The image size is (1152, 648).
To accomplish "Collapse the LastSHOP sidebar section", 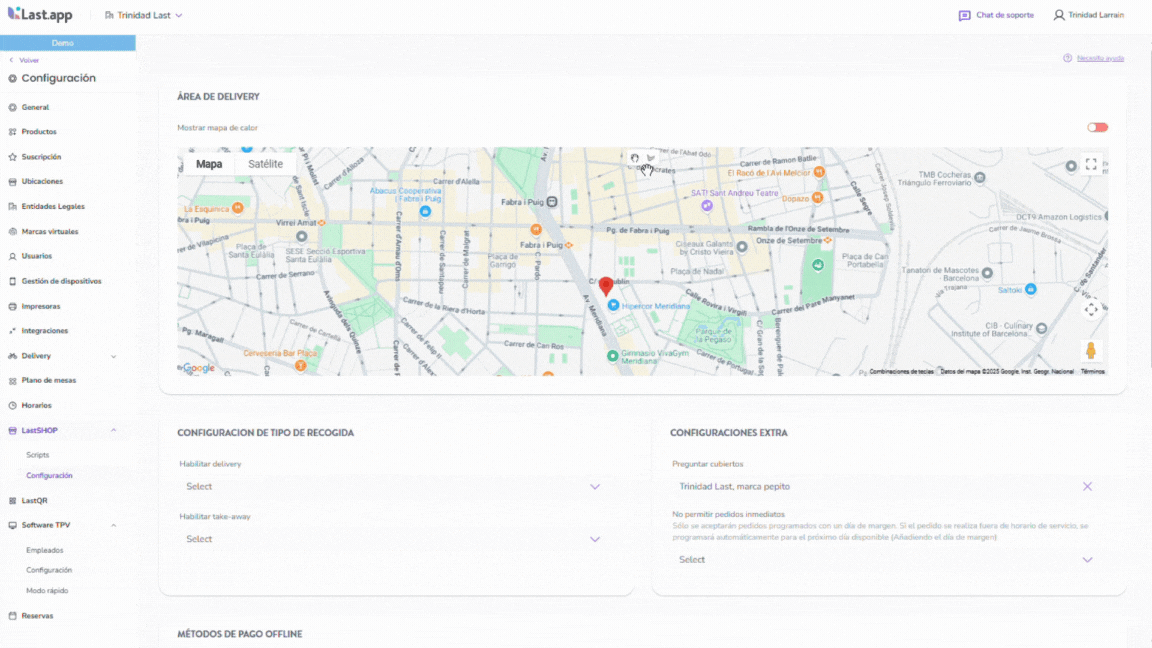I will [x=113, y=430].
